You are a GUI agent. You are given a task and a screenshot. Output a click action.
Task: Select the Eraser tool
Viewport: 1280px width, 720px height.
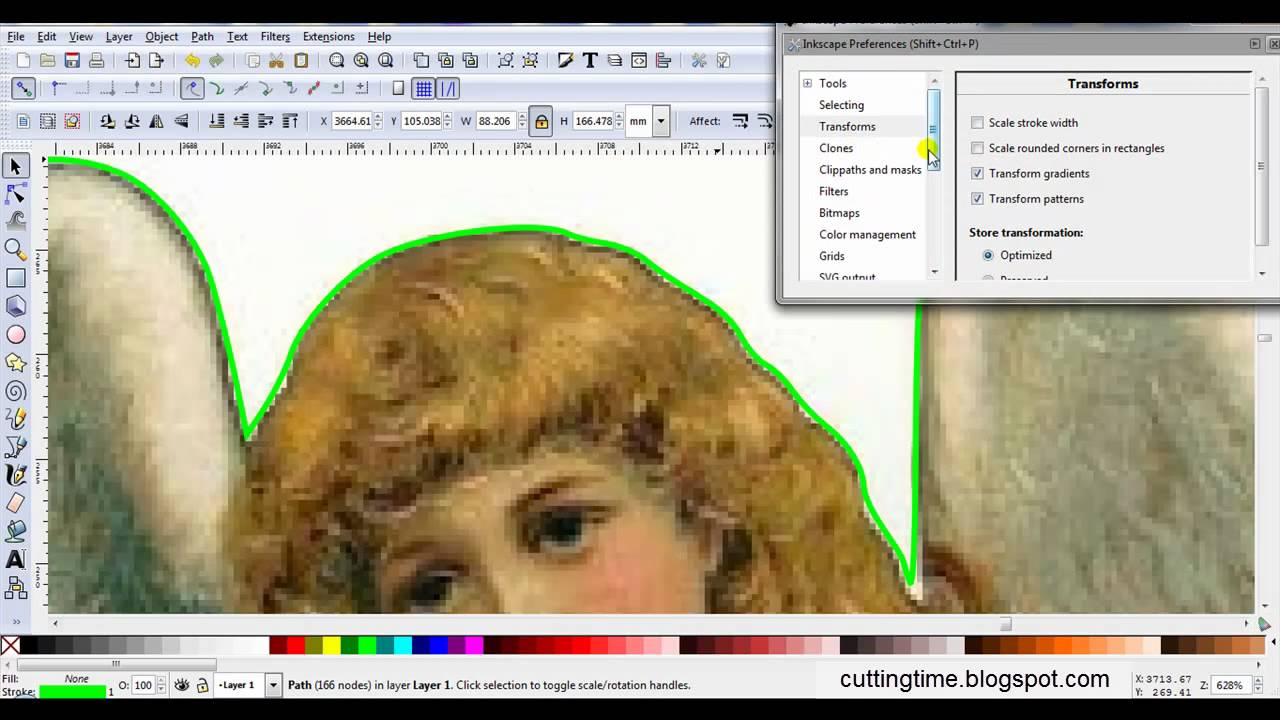(x=16, y=503)
